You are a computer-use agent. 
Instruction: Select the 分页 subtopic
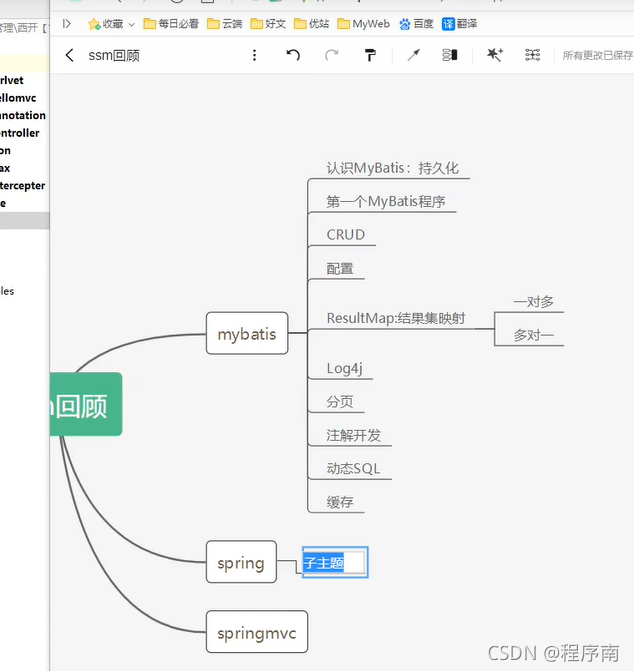click(340, 402)
